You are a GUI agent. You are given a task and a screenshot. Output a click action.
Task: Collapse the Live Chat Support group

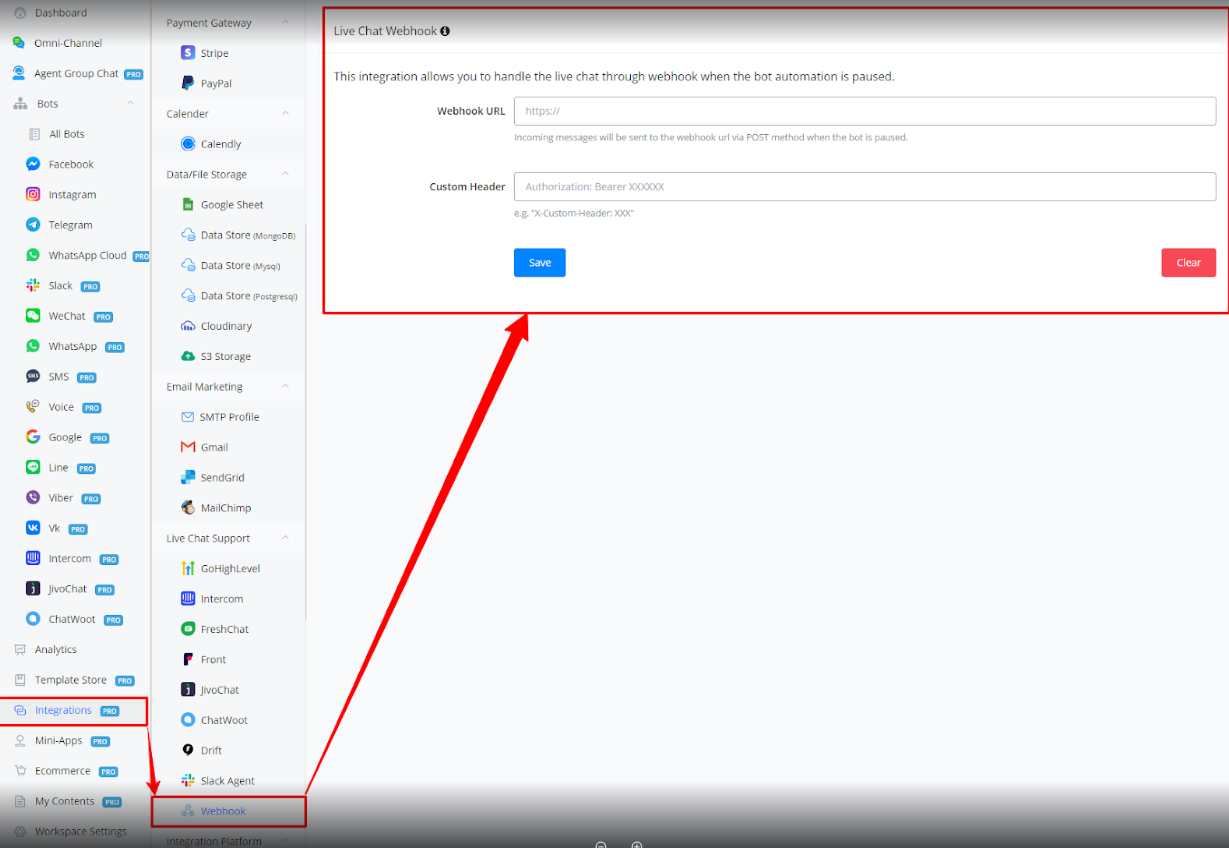click(285, 538)
